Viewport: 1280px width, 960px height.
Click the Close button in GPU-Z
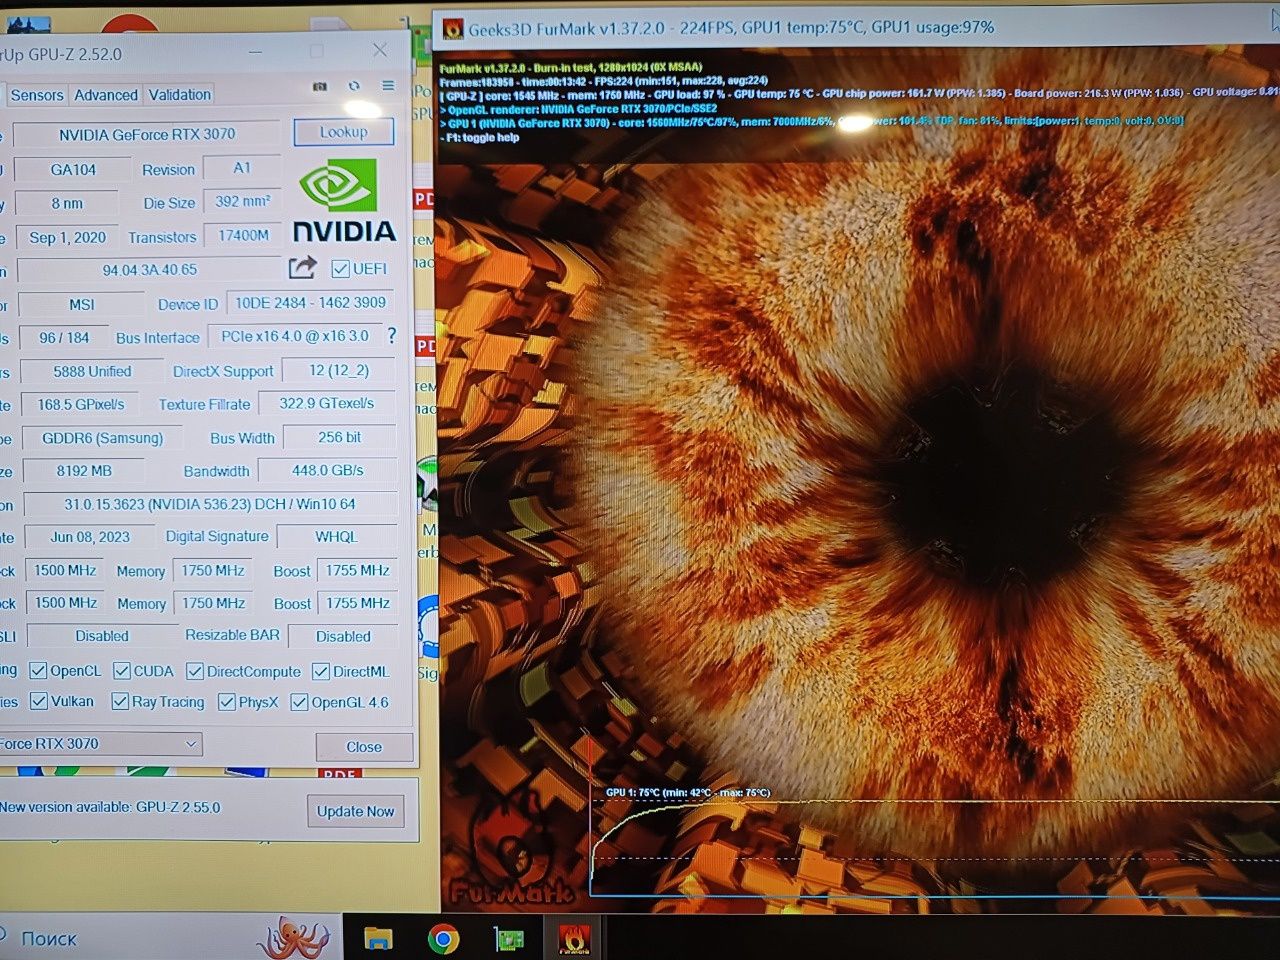pyautogui.click(x=364, y=747)
